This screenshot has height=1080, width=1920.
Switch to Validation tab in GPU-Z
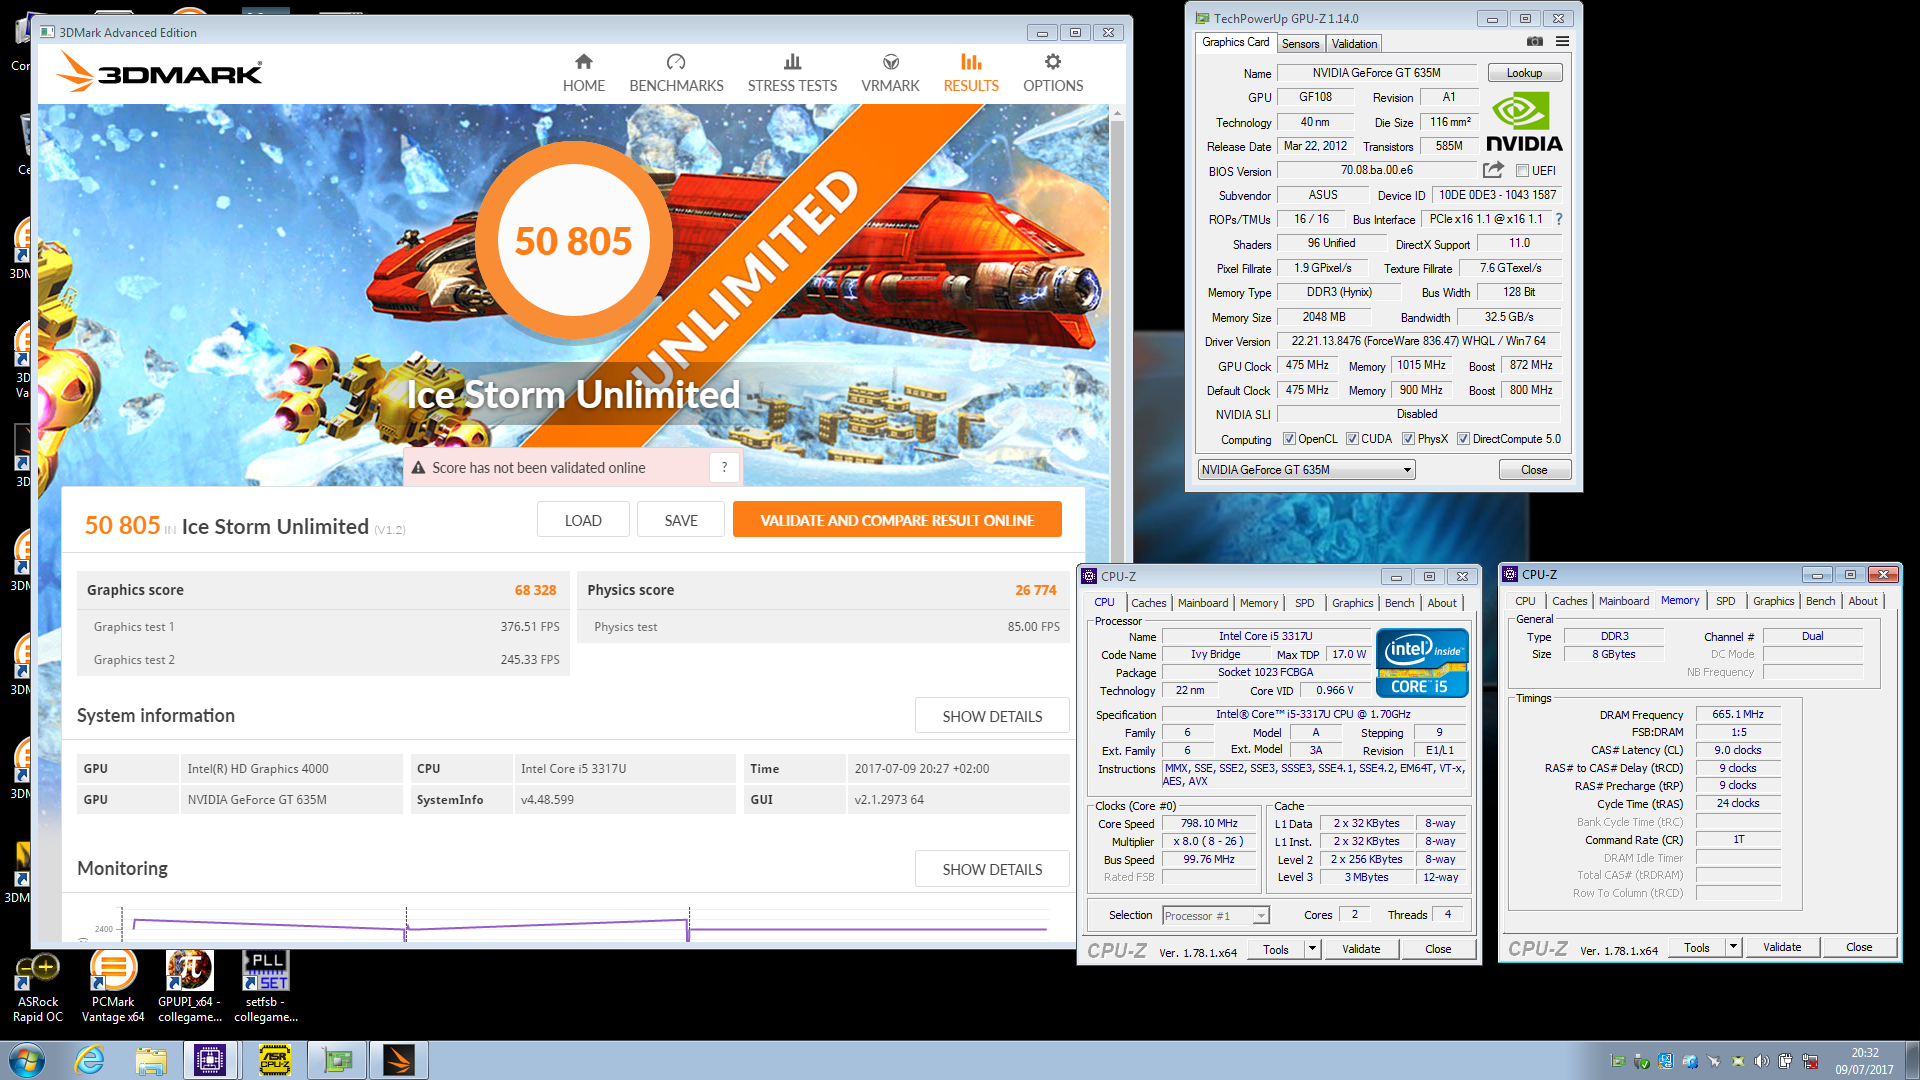pyautogui.click(x=1354, y=44)
